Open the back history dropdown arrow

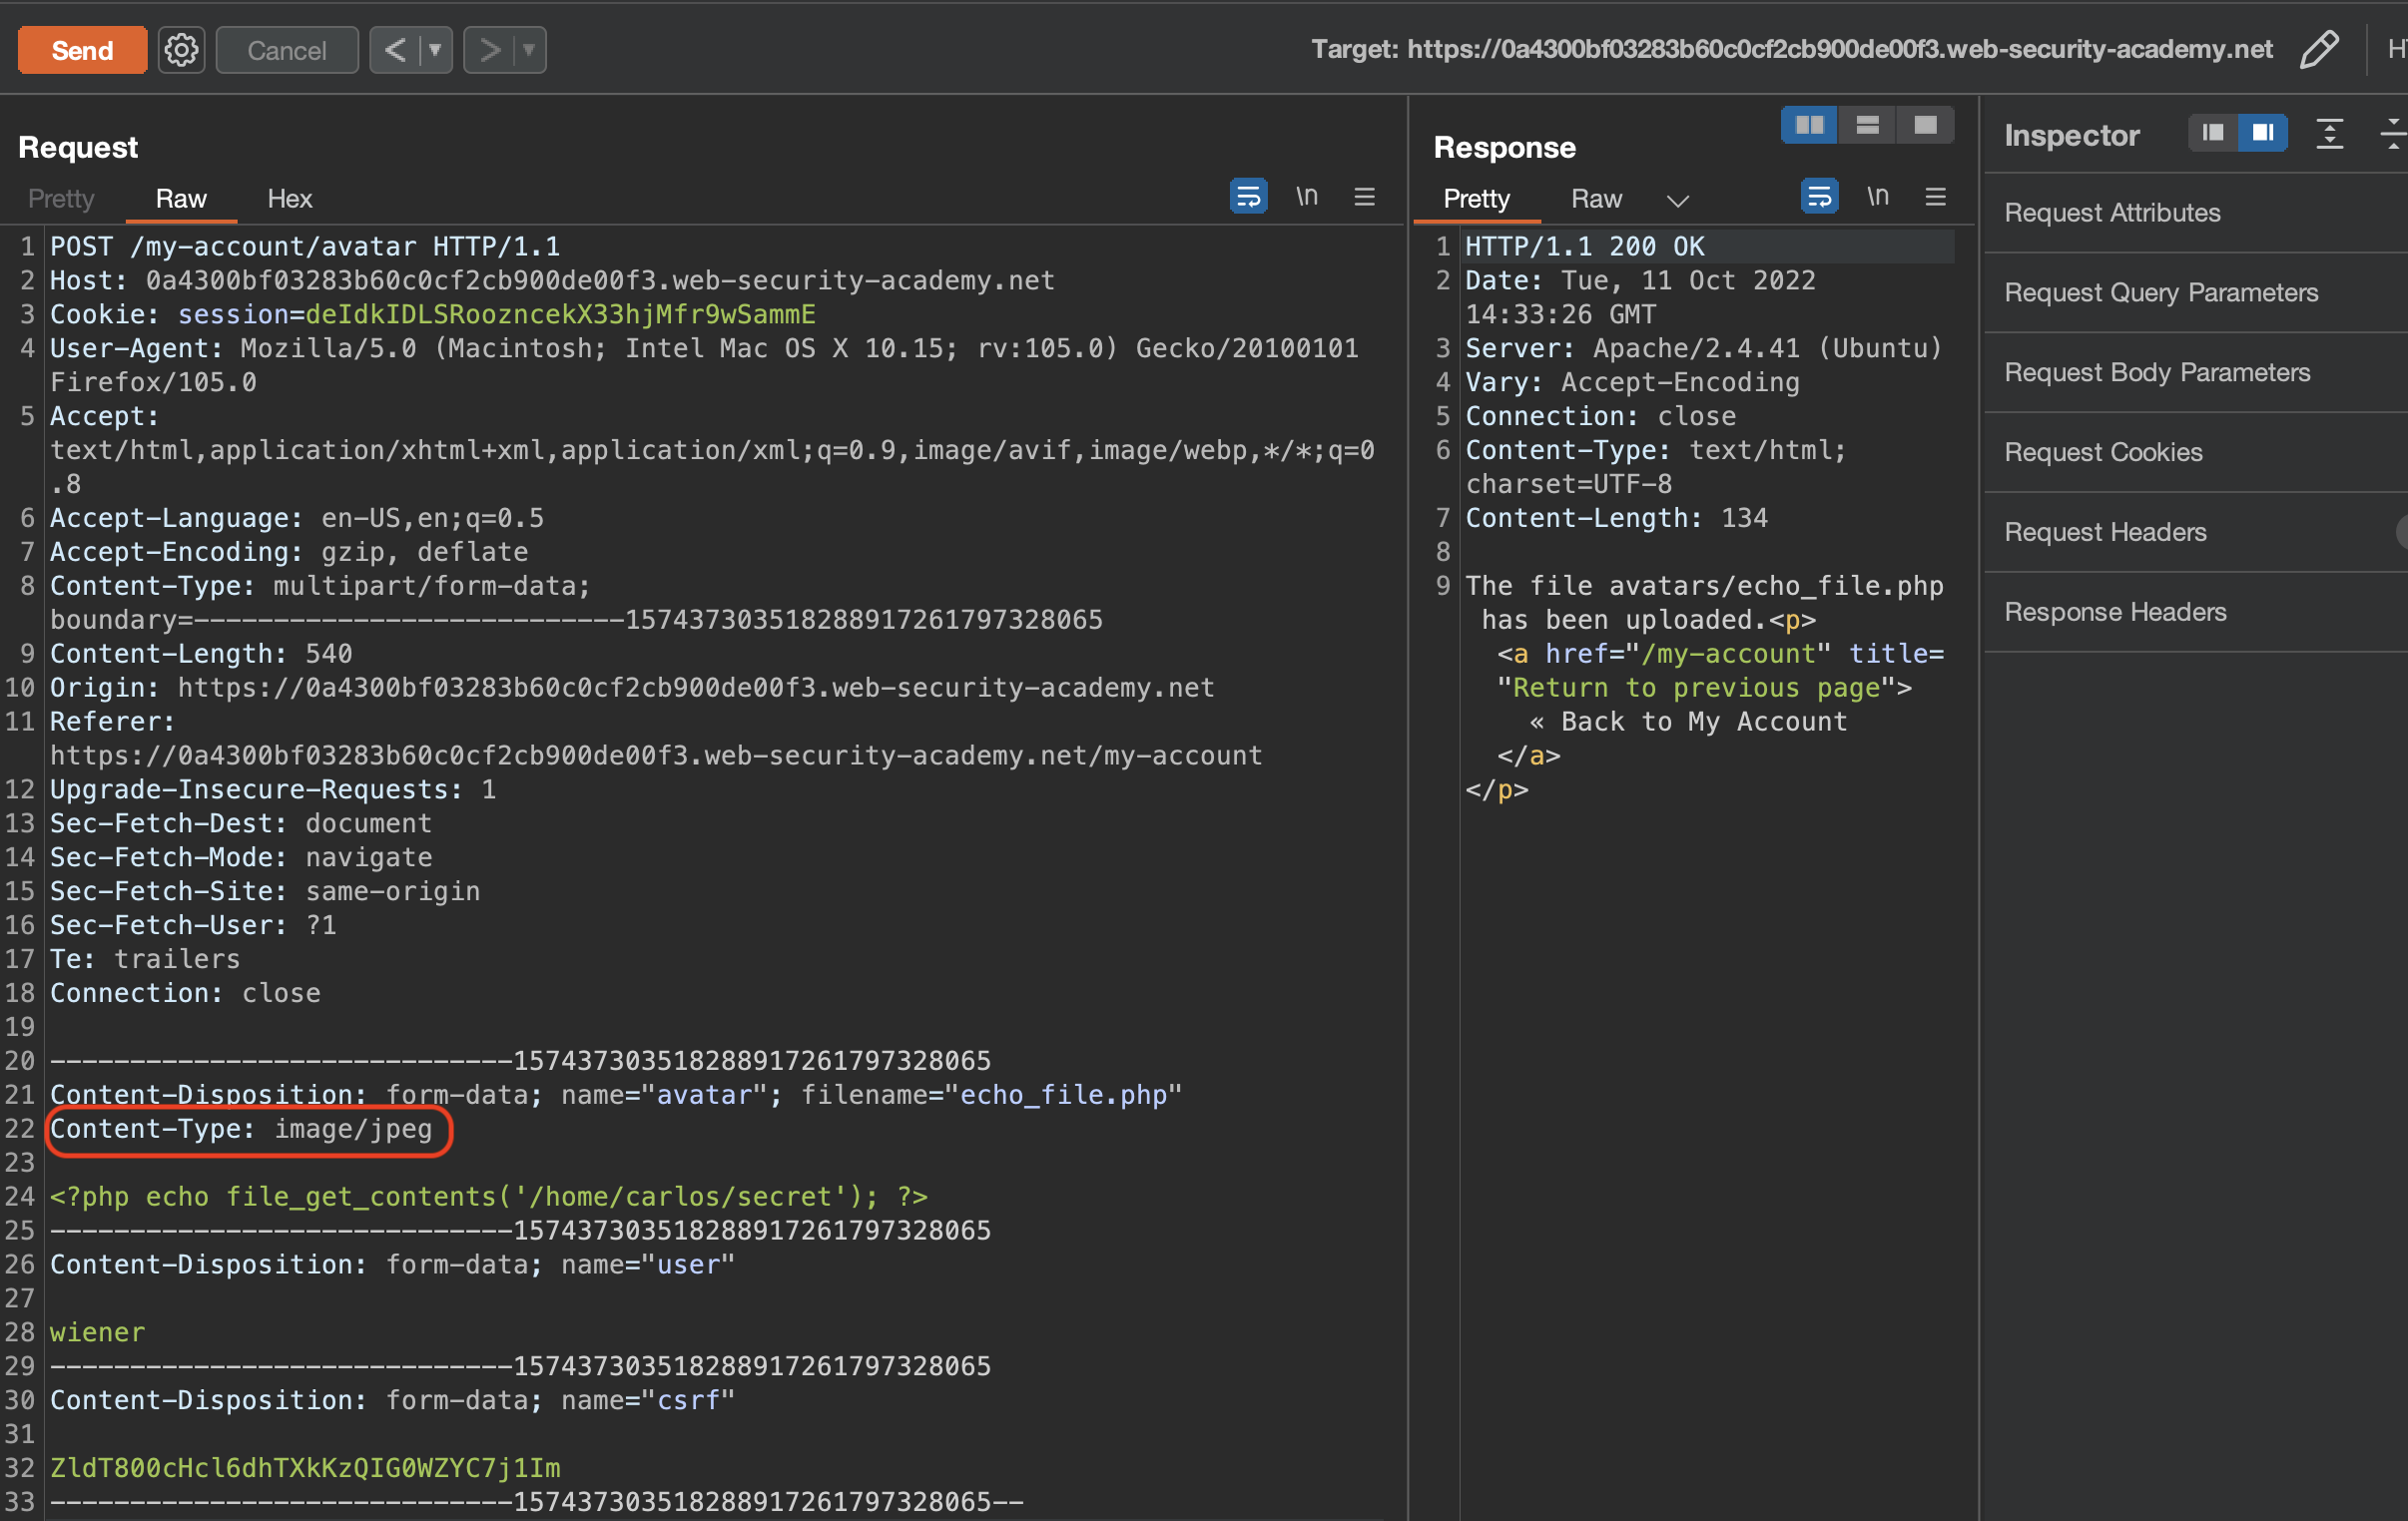[x=435, y=50]
